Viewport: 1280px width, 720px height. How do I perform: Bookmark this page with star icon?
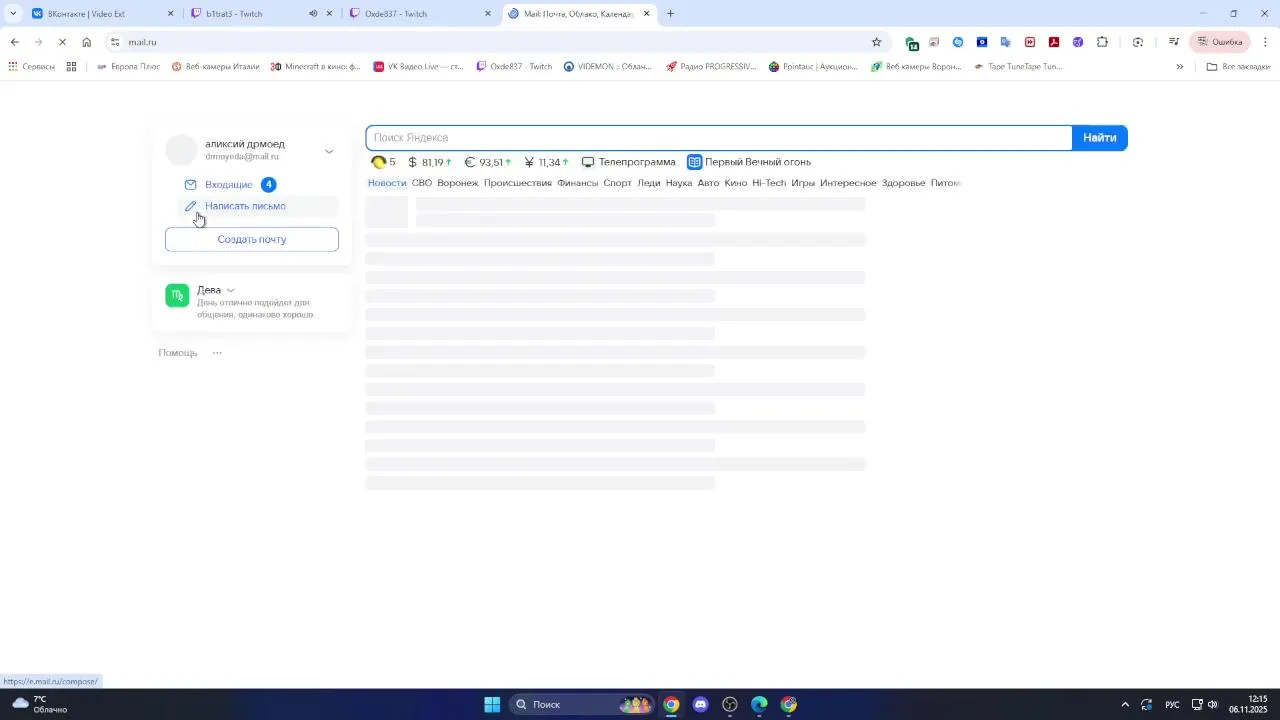pyautogui.click(x=877, y=42)
